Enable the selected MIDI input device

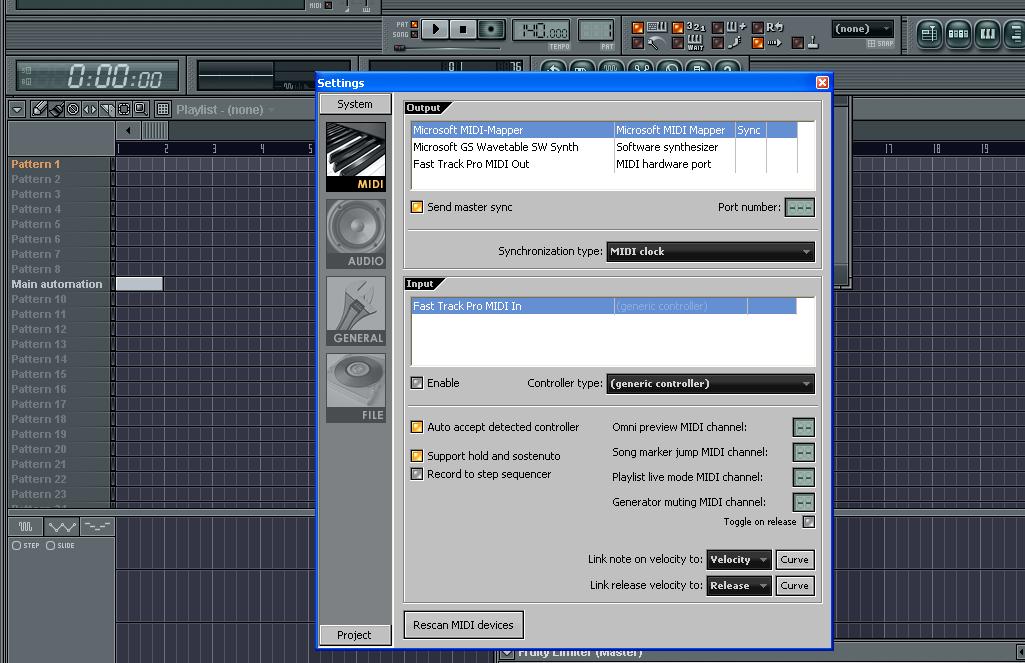pyautogui.click(x=417, y=383)
